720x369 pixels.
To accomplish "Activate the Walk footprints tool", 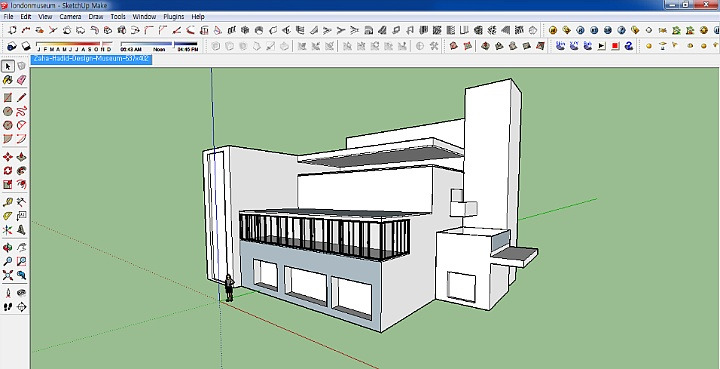I will pos(8,307).
